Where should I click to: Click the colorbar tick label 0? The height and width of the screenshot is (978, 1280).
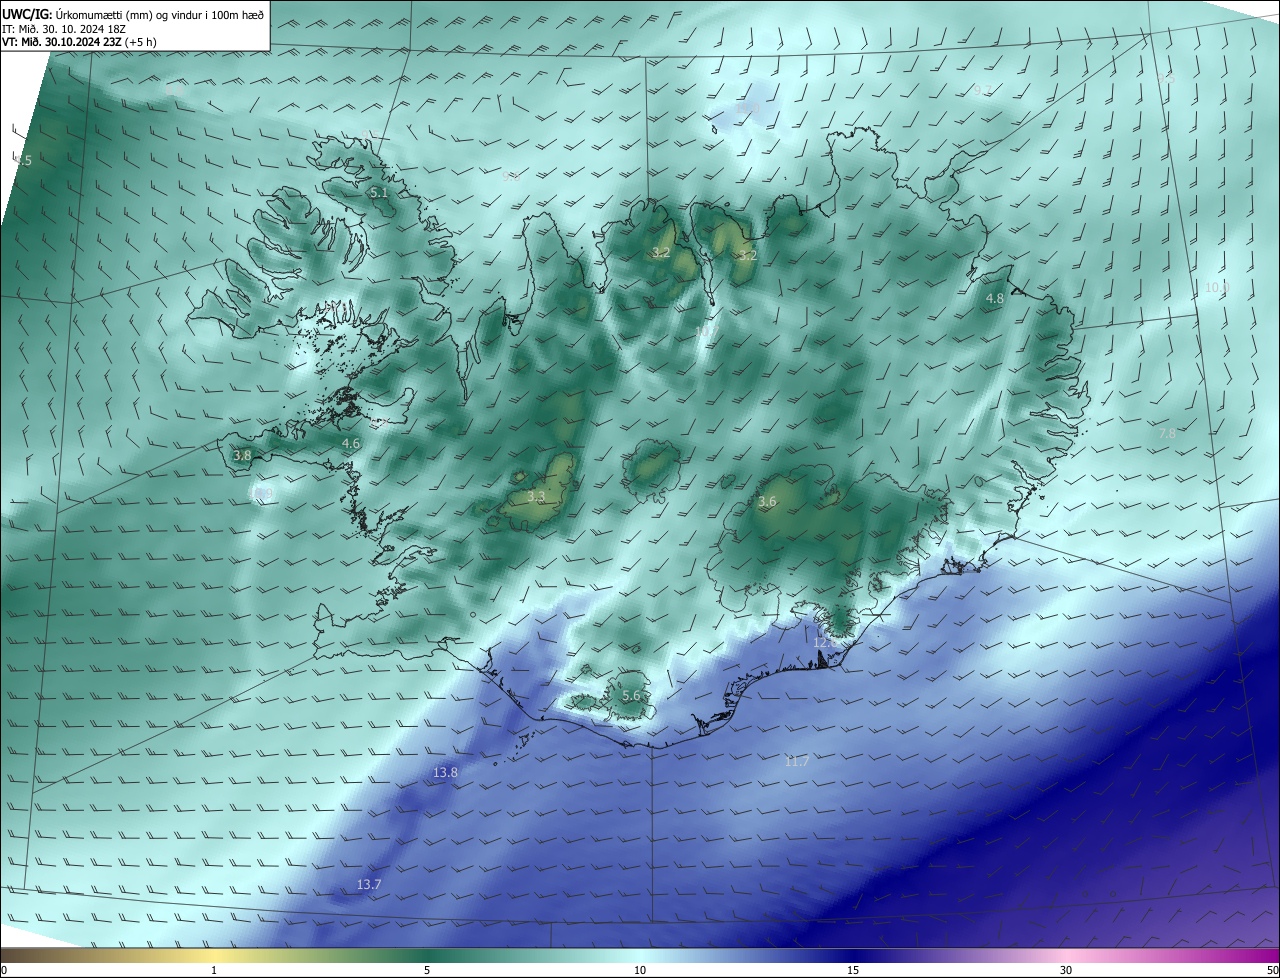3,970
